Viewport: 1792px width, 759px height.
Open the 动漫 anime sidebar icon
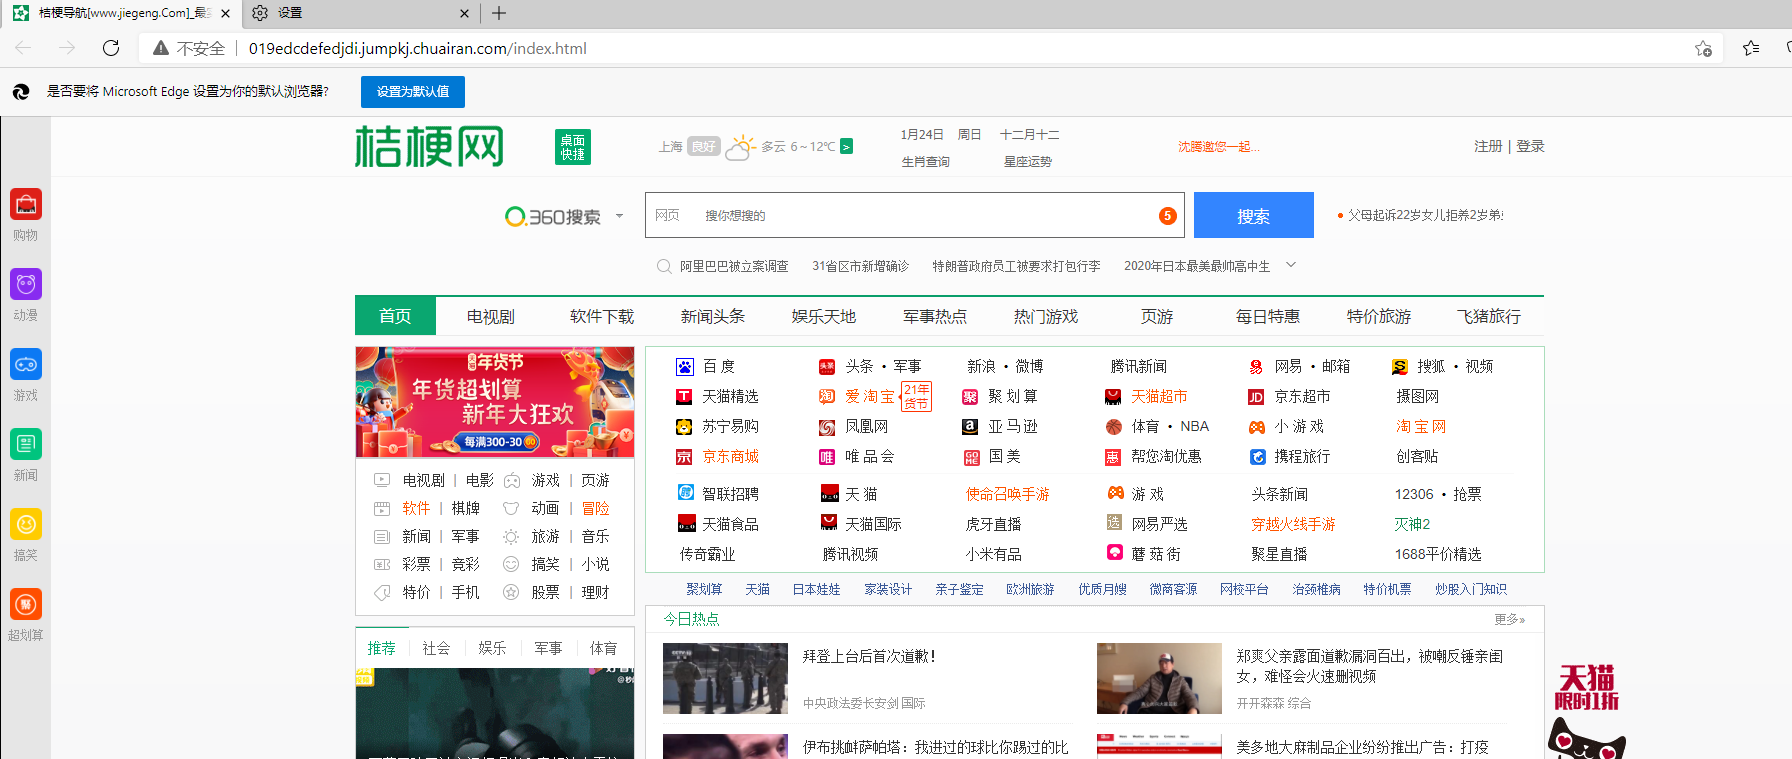coord(26,284)
